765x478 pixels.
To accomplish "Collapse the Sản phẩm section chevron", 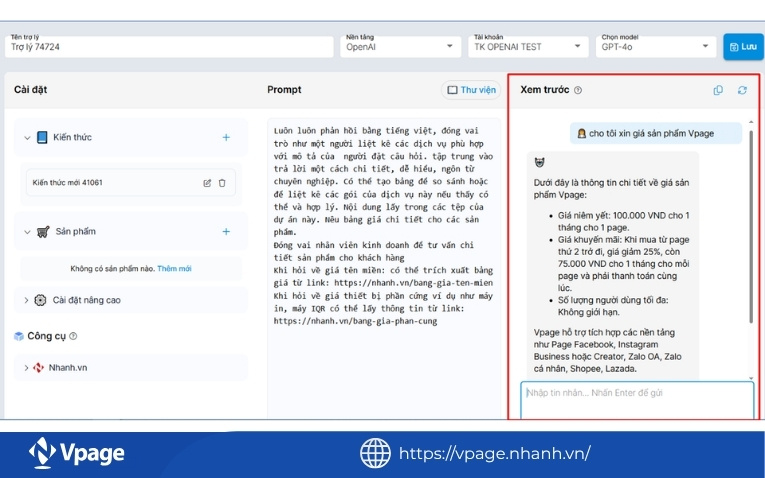I will click(x=27, y=232).
